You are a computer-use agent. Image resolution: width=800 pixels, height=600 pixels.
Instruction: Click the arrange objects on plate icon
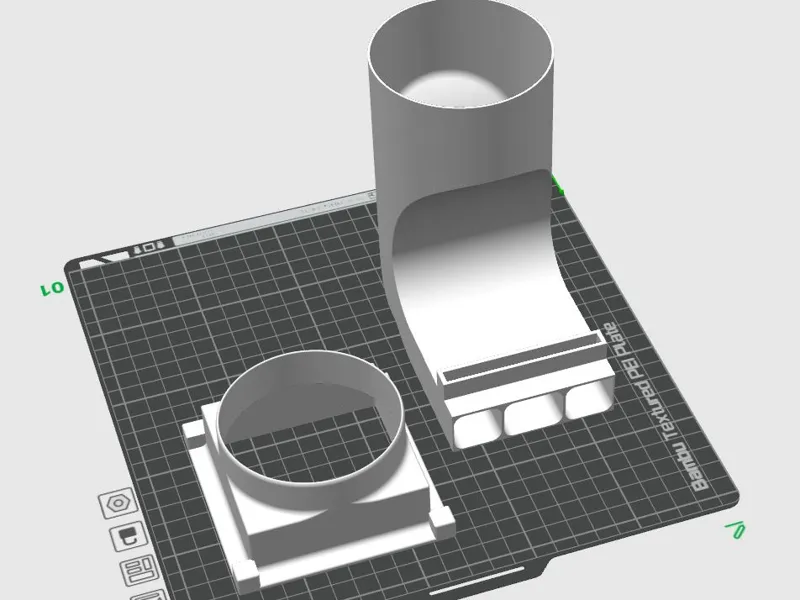pyautogui.click(x=138, y=569)
